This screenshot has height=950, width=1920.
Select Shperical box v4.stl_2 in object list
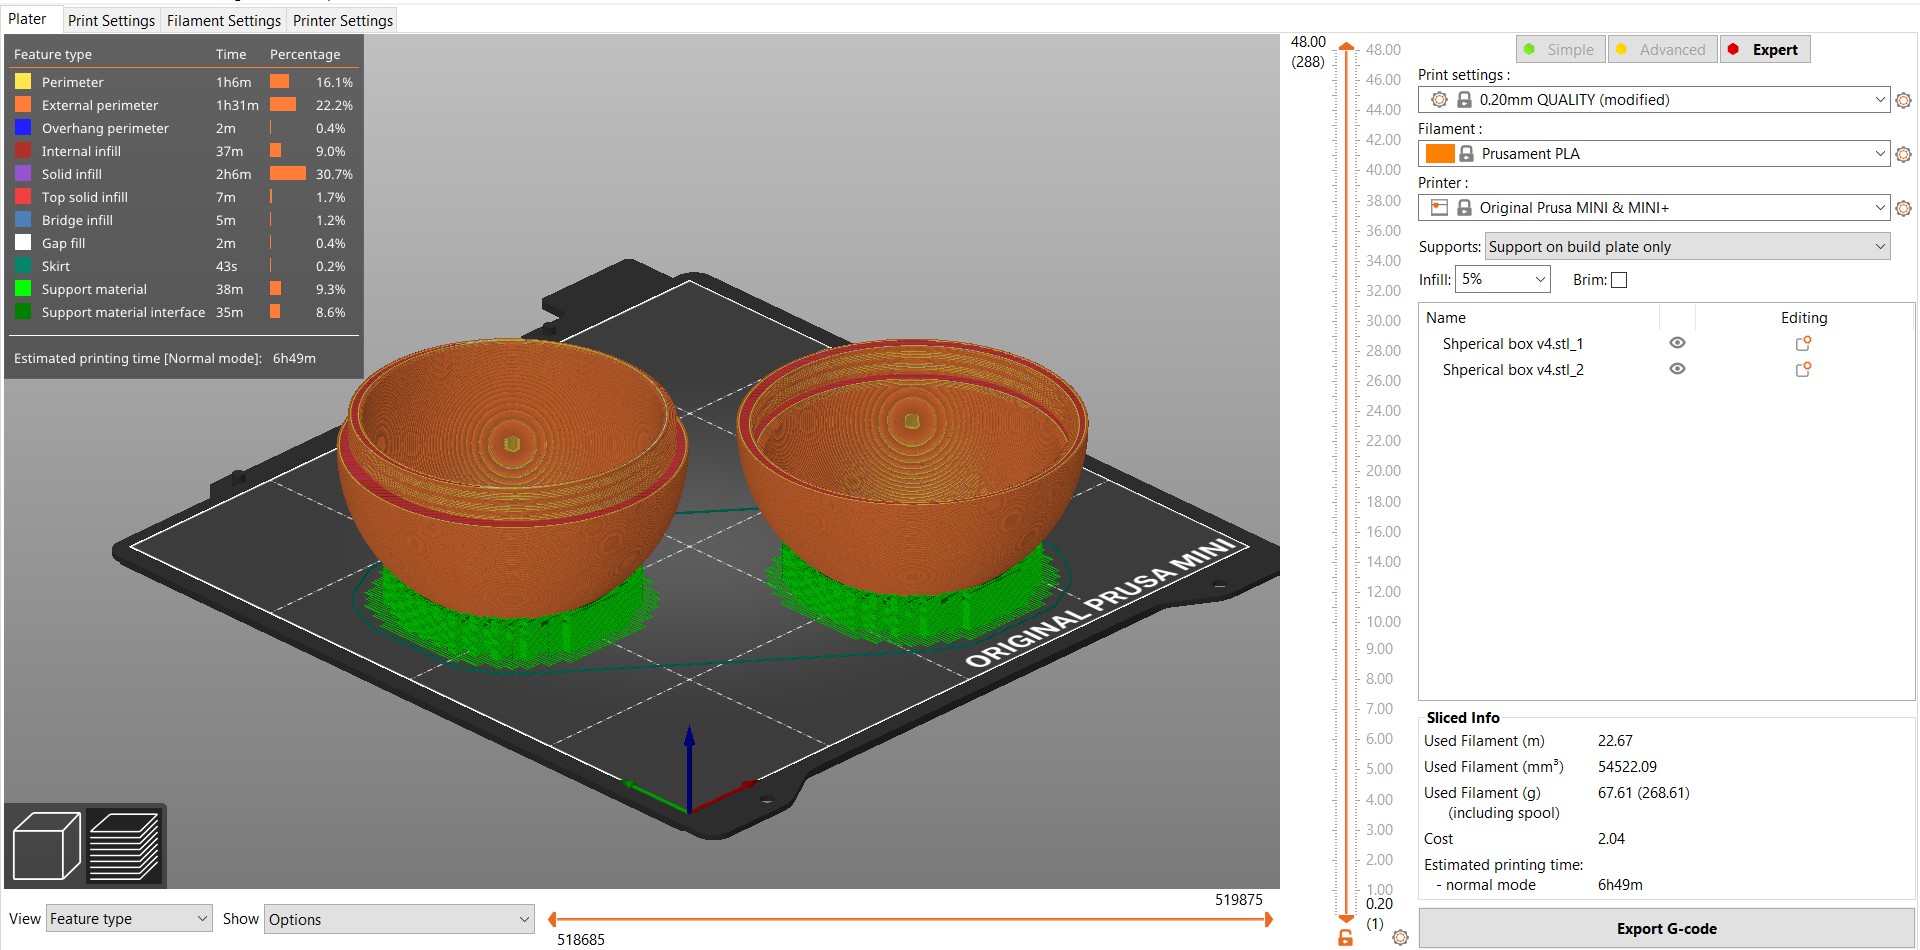(x=1513, y=370)
